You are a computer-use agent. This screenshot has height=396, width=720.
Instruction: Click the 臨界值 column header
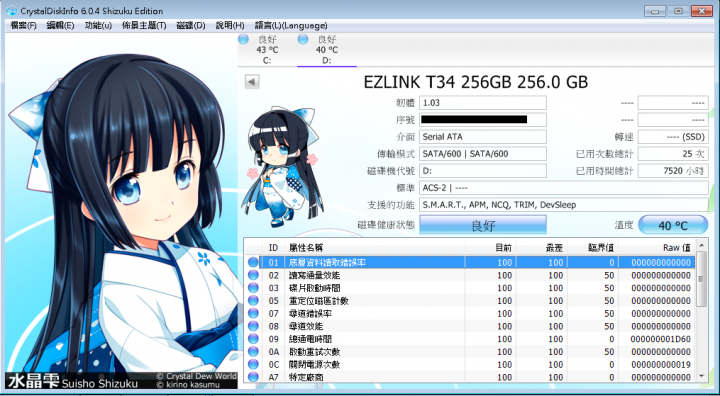coord(593,248)
